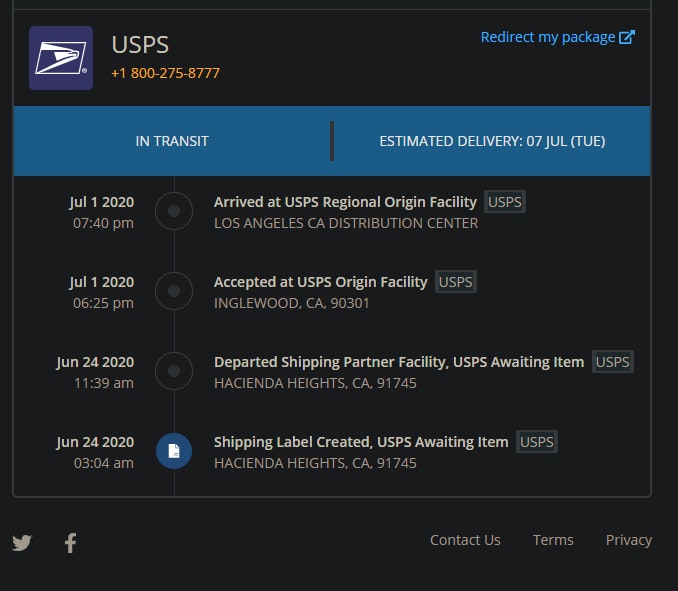Click USPS tag on Arrived event
The height and width of the screenshot is (591, 678).
(x=505, y=202)
